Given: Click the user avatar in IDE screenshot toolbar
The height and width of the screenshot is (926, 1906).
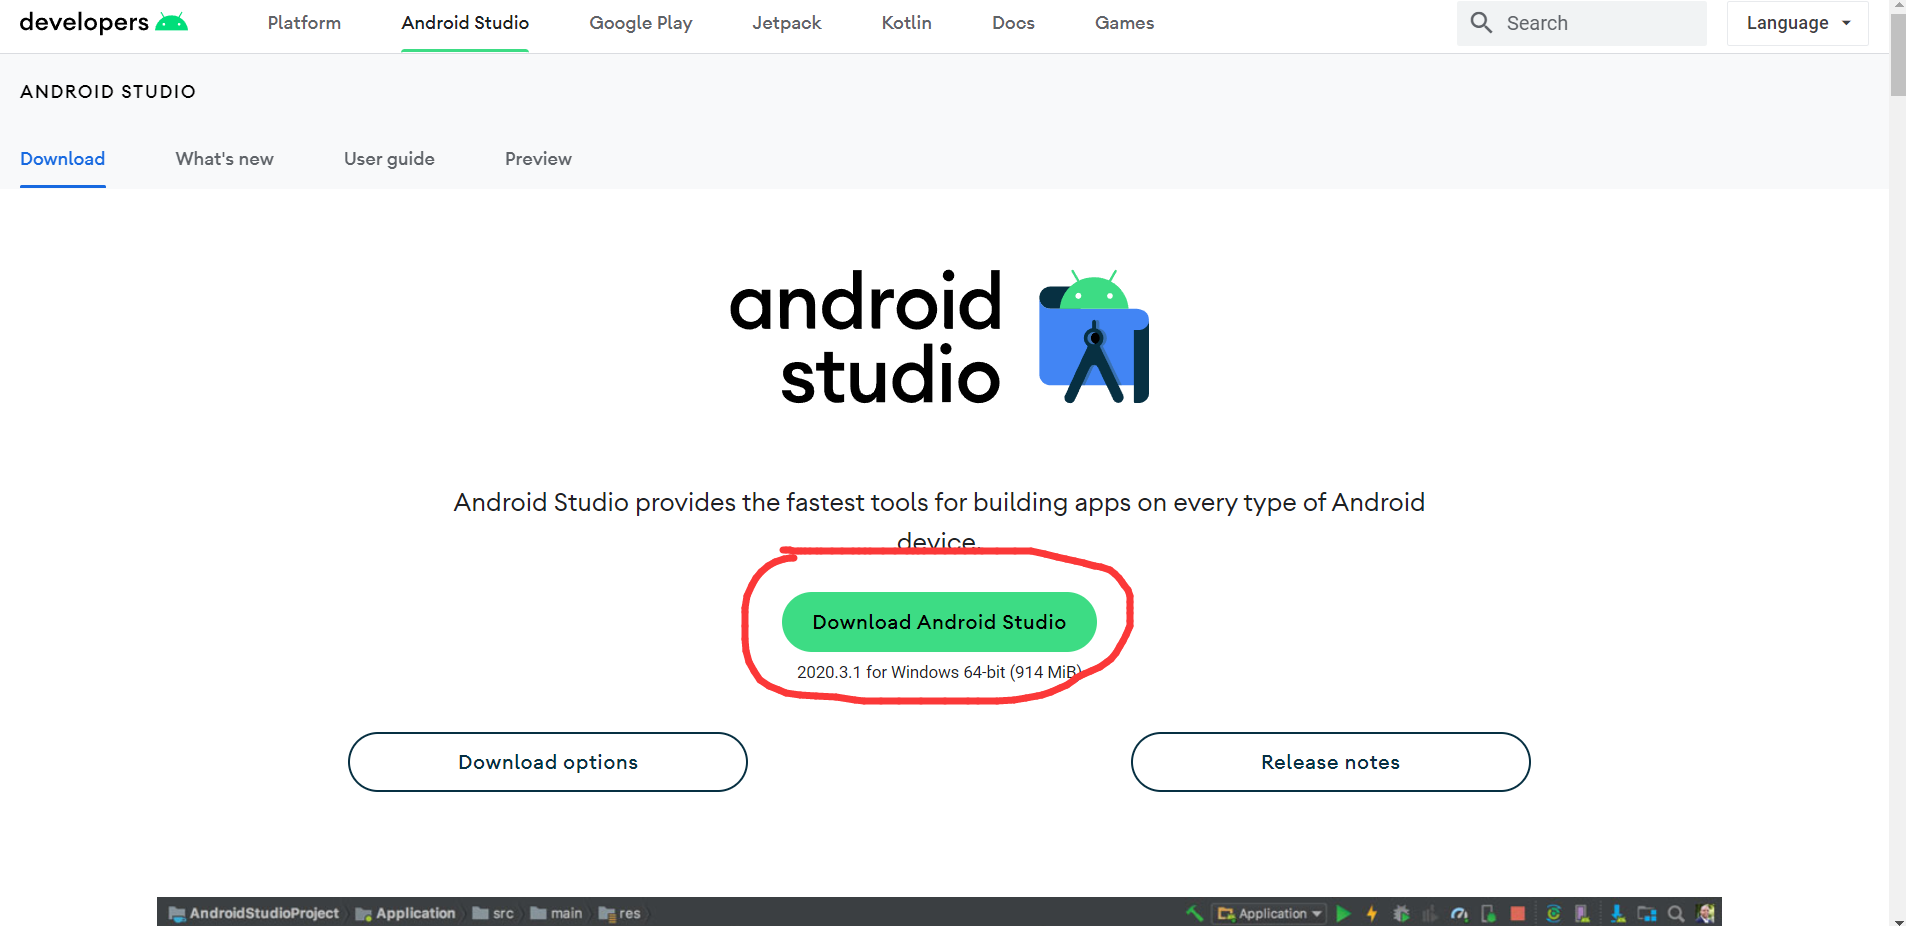Looking at the screenshot, I should coord(1705,913).
